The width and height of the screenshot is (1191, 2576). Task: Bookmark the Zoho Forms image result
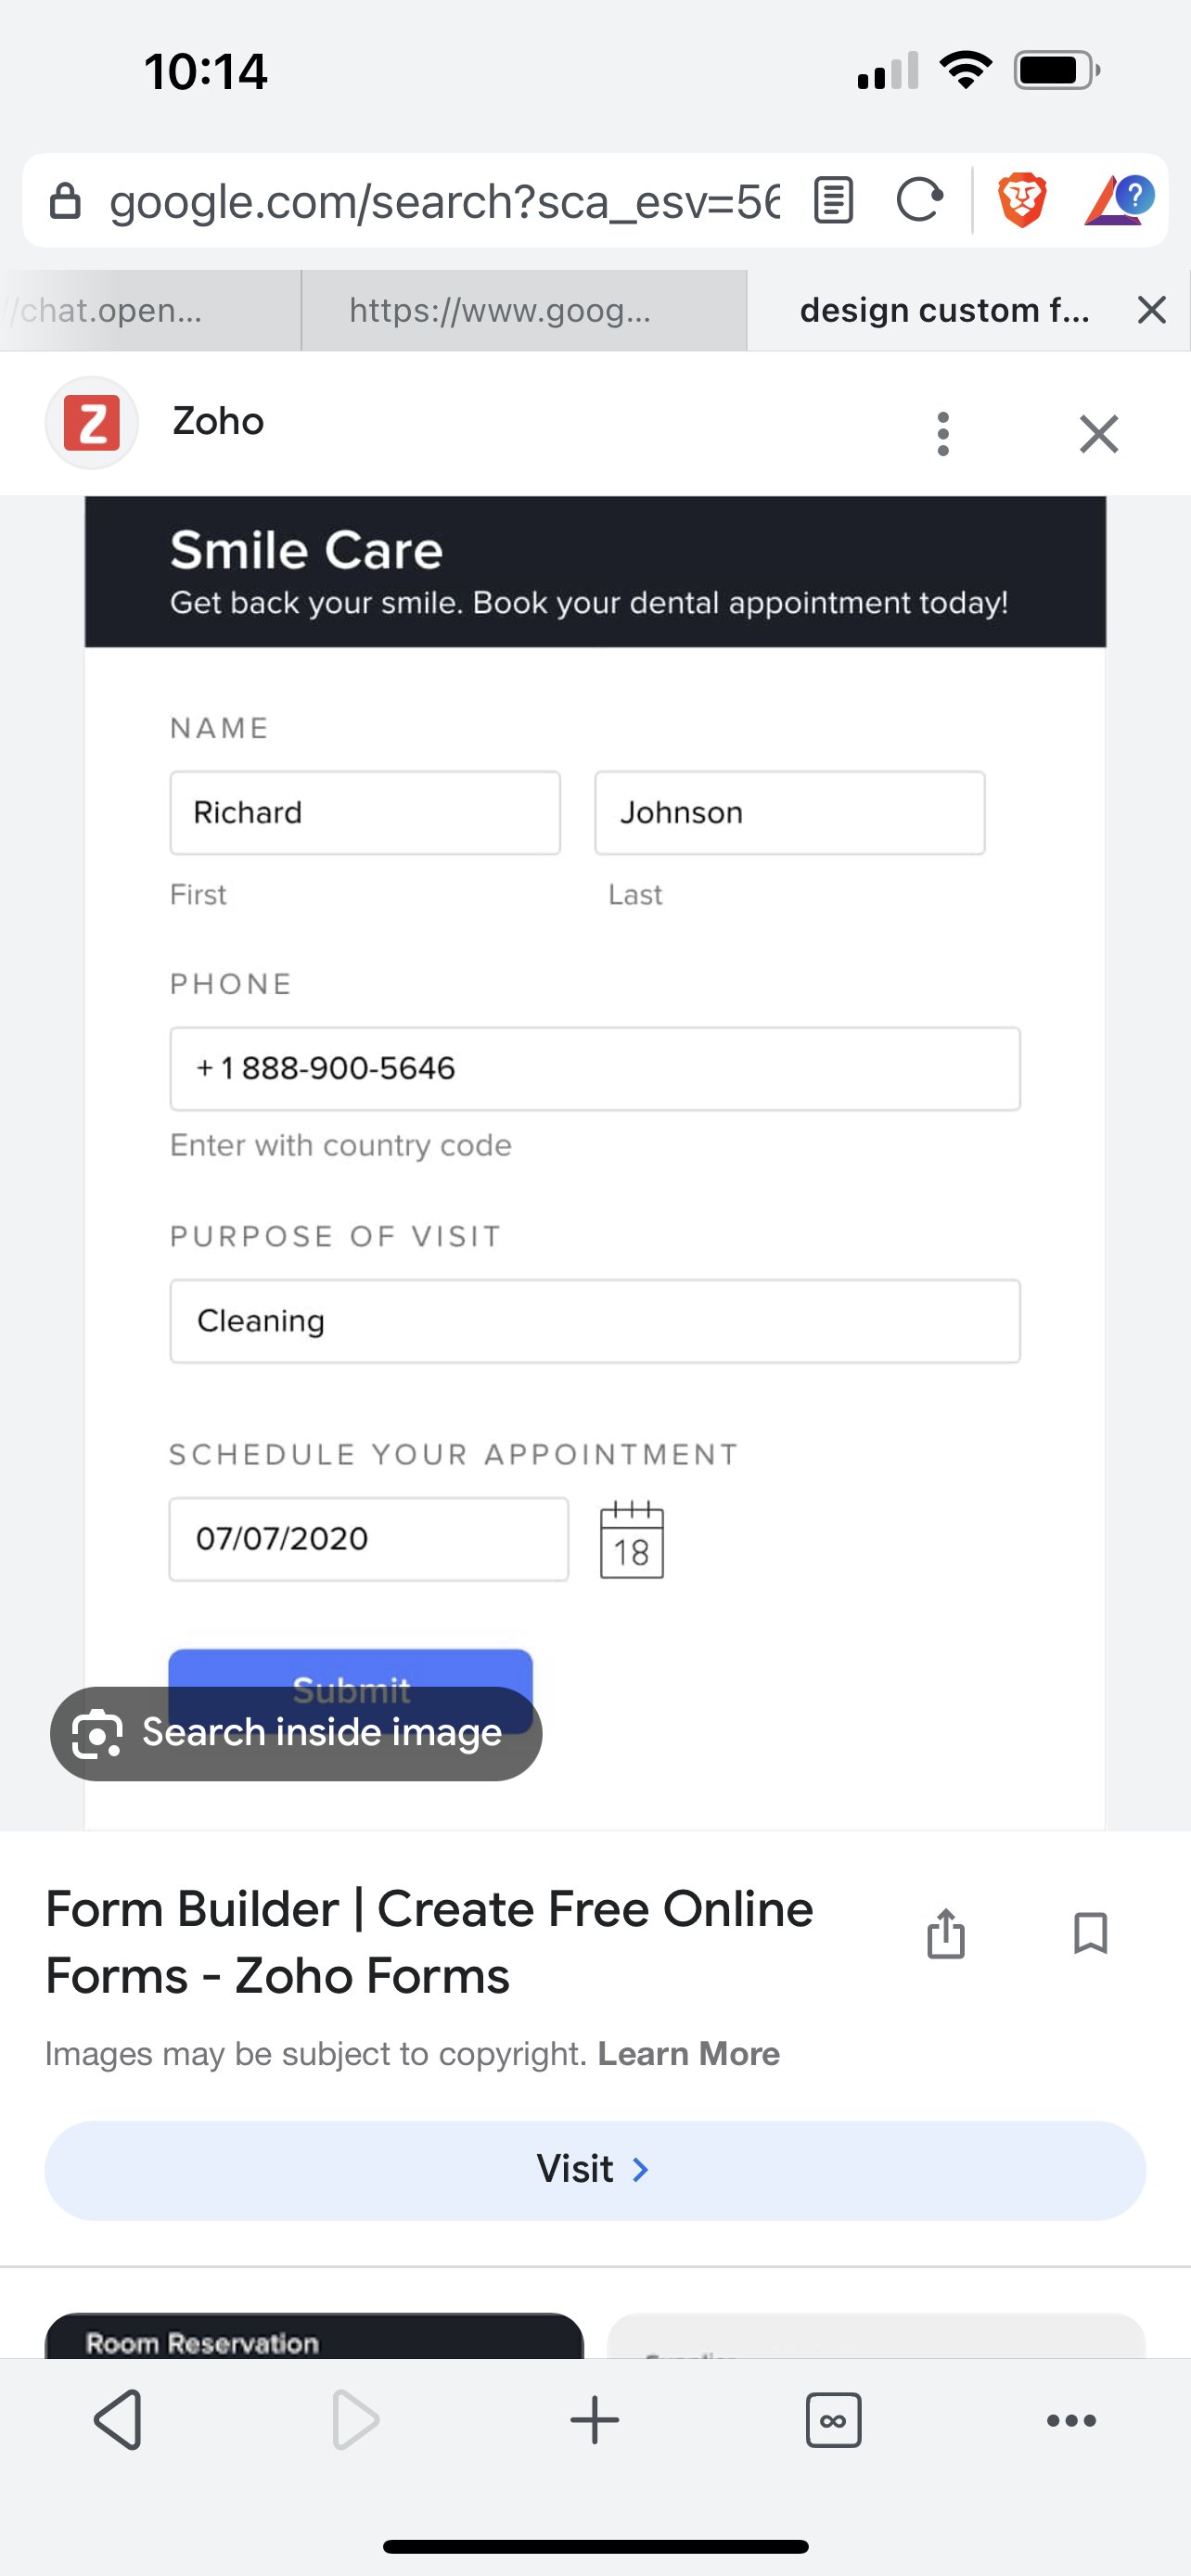pos(1090,1933)
